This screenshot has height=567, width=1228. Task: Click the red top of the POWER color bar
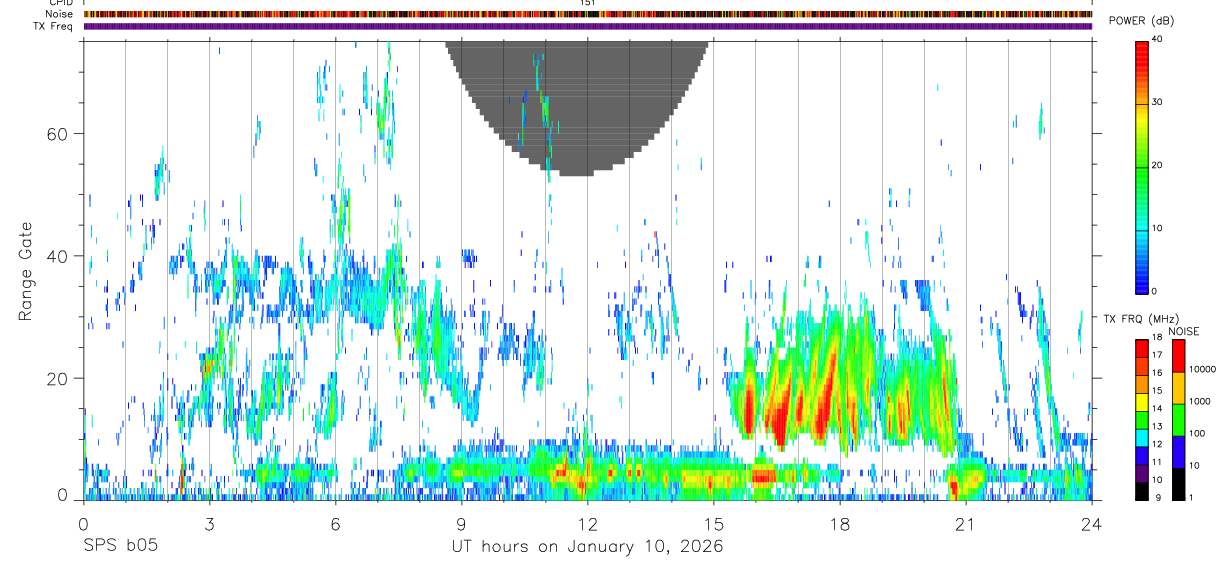point(1142,55)
